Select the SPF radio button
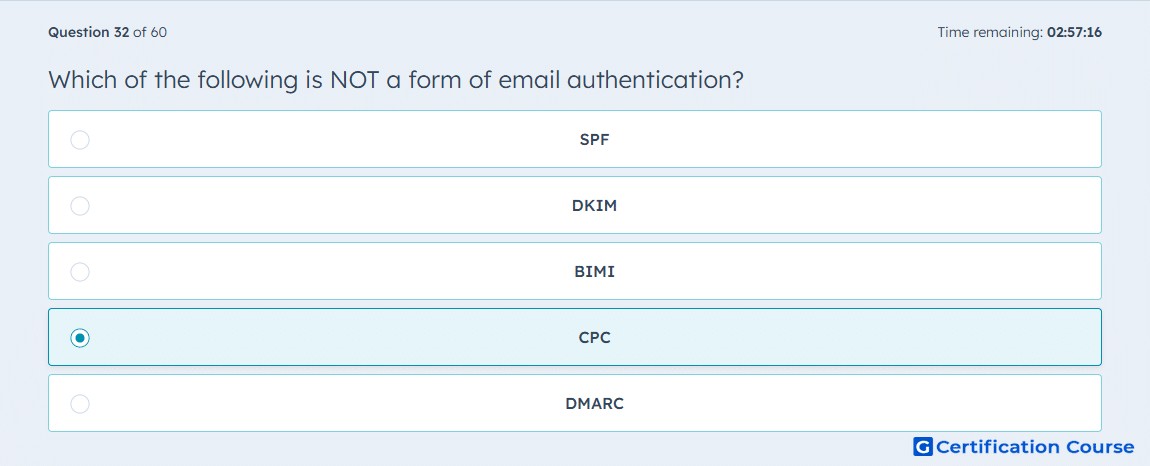The height and width of the screenshot is (466, 1150). [80, 140]
